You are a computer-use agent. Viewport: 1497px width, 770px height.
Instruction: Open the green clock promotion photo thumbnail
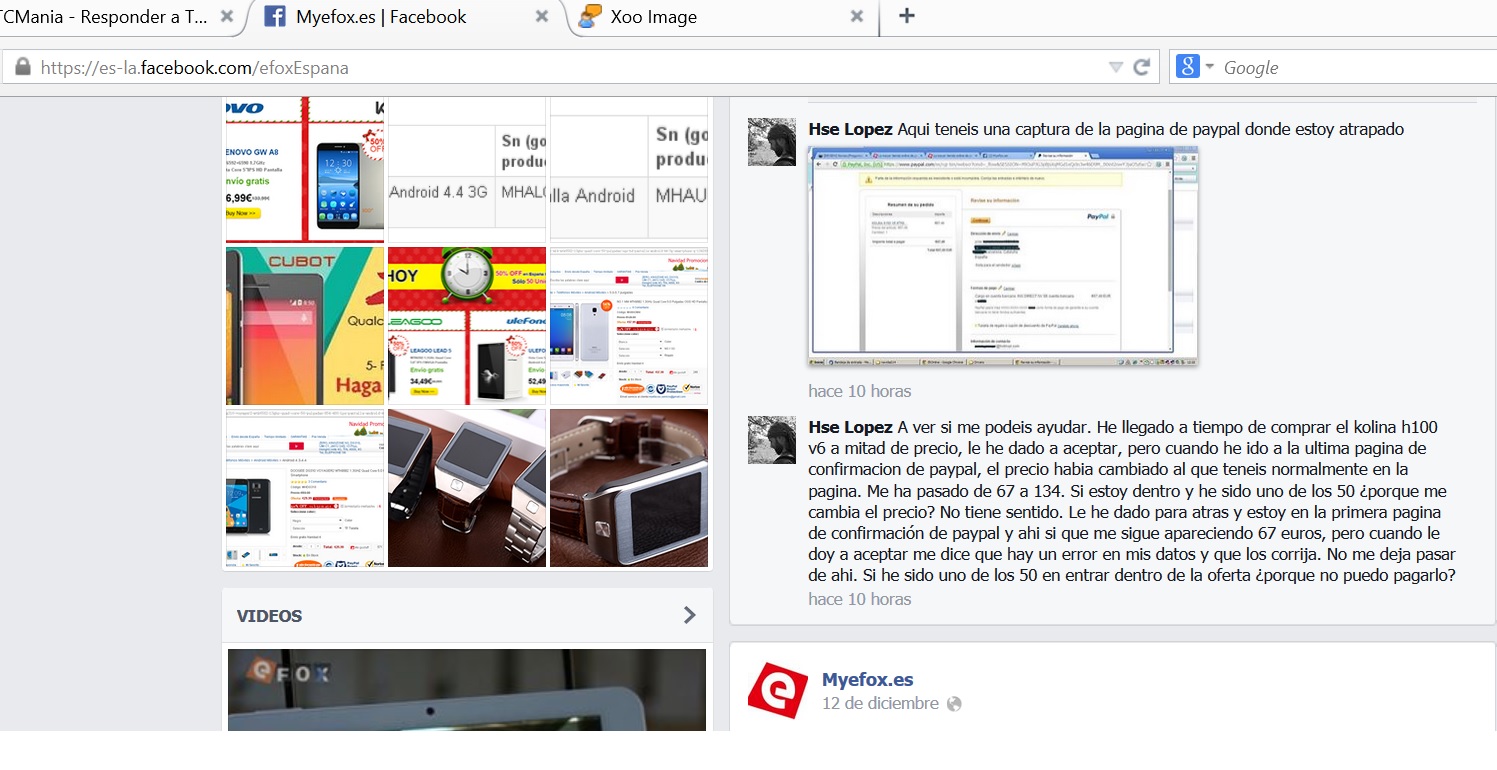(x=467, y=325)
